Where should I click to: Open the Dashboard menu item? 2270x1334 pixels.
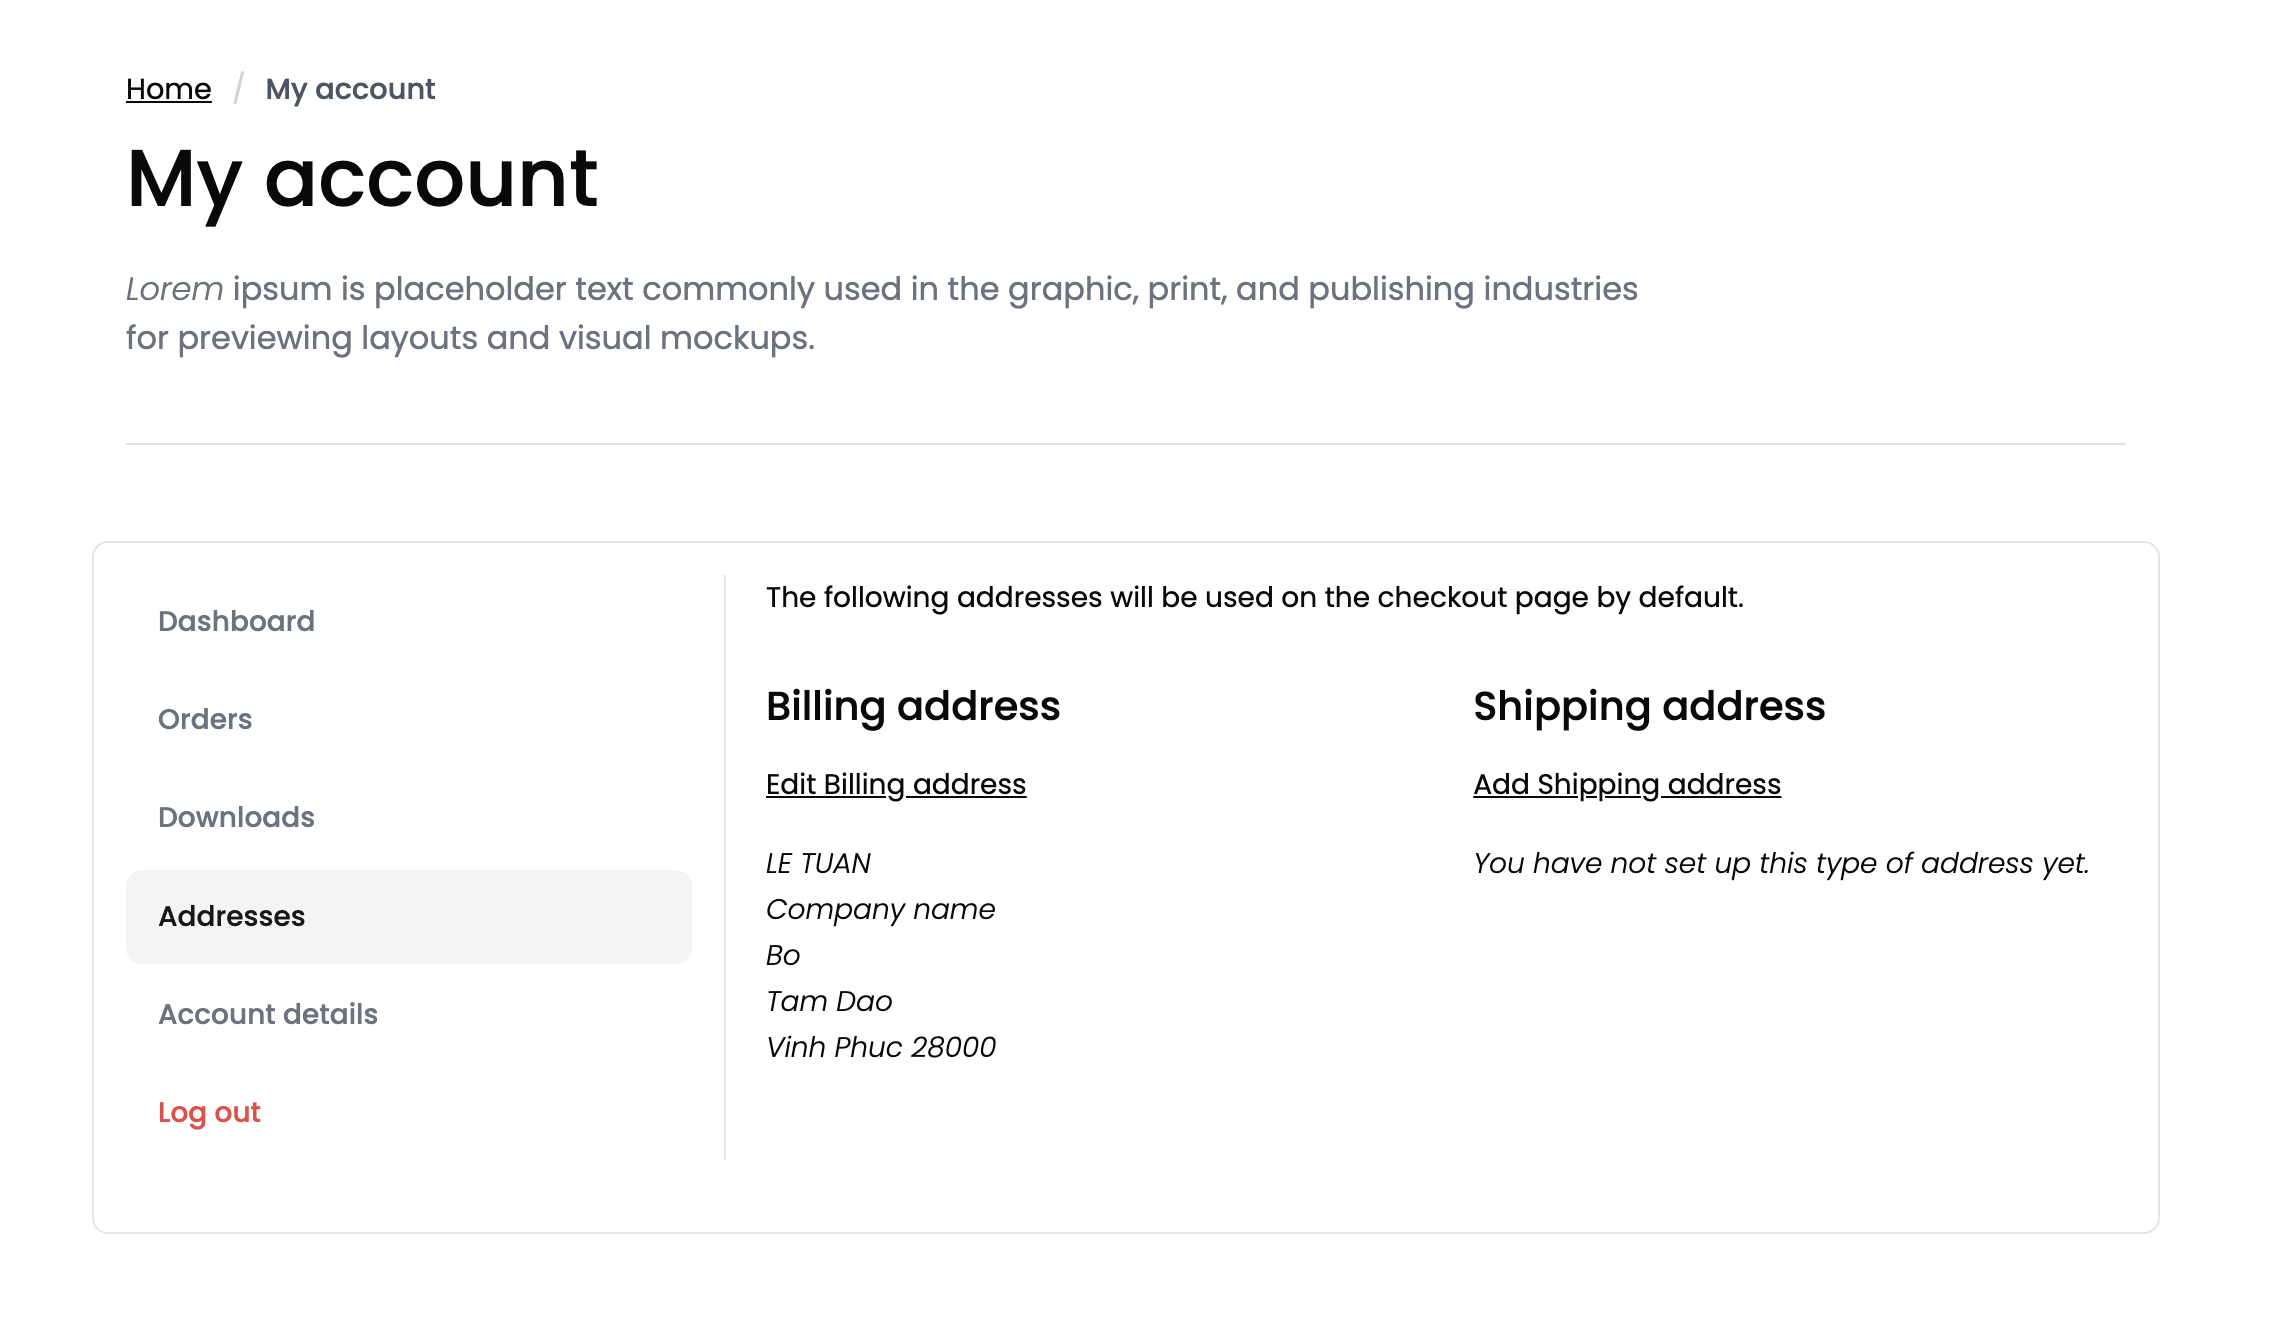point(236,621)
